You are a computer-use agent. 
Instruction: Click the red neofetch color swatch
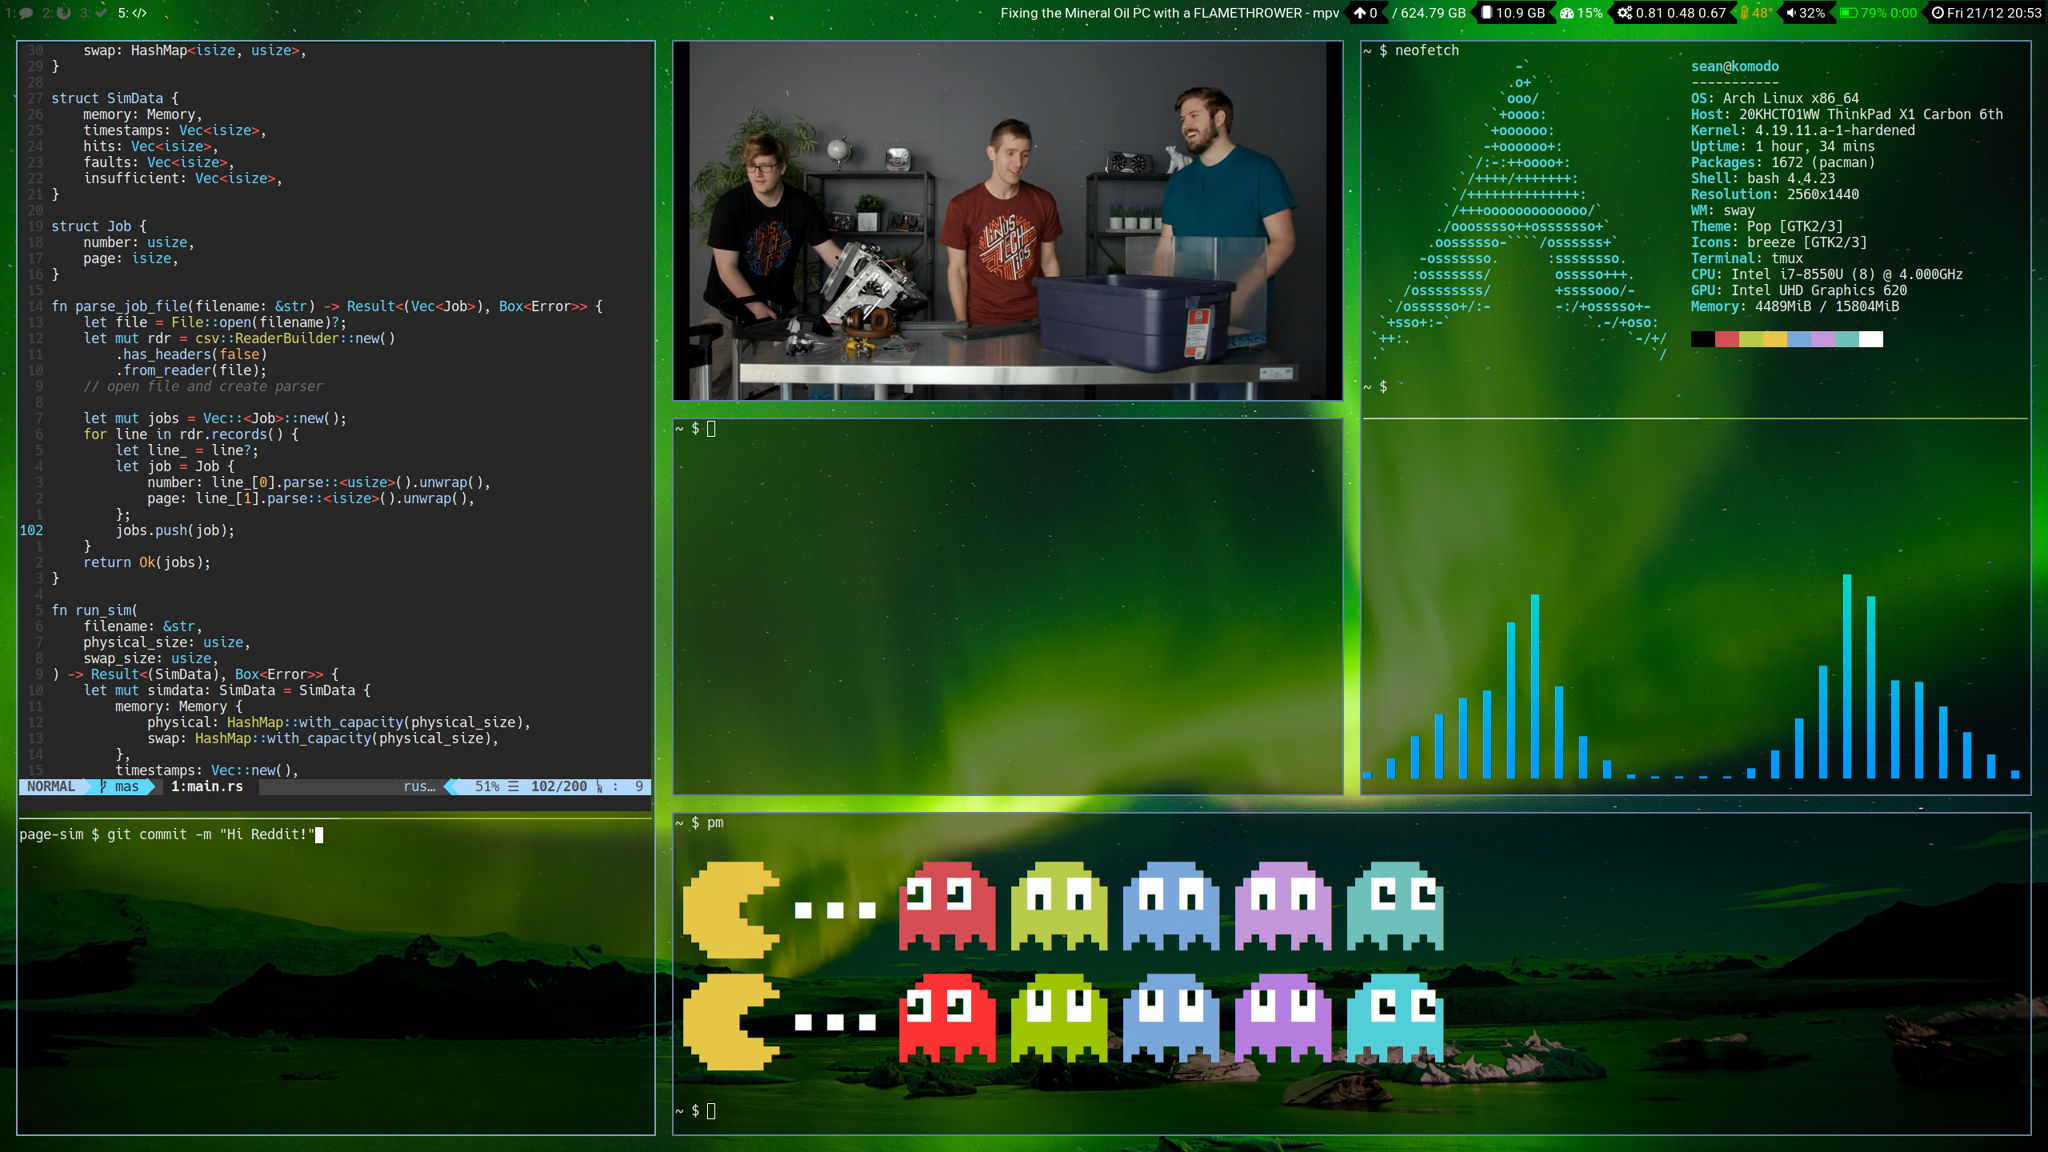point(1727,339)
